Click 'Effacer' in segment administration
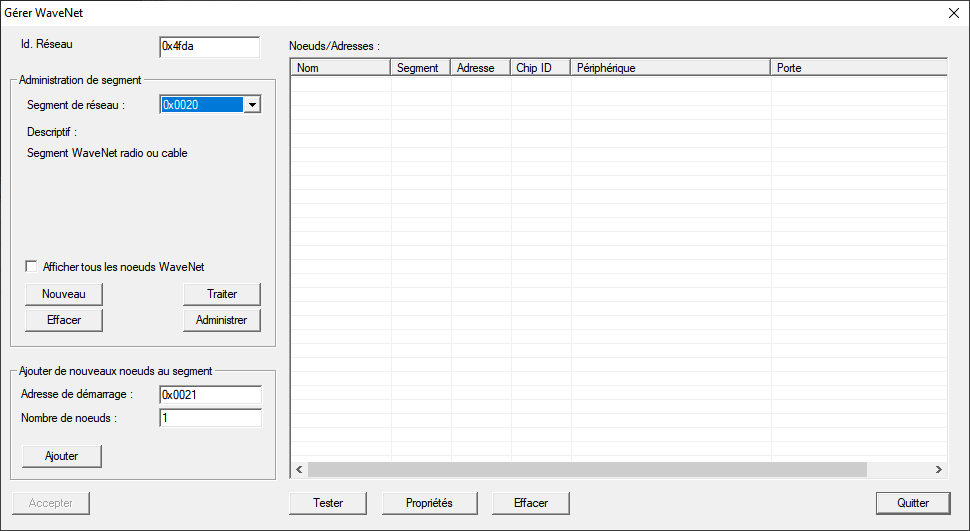Image resolution: width=970 pixels, height=531 pixels. 64,320
